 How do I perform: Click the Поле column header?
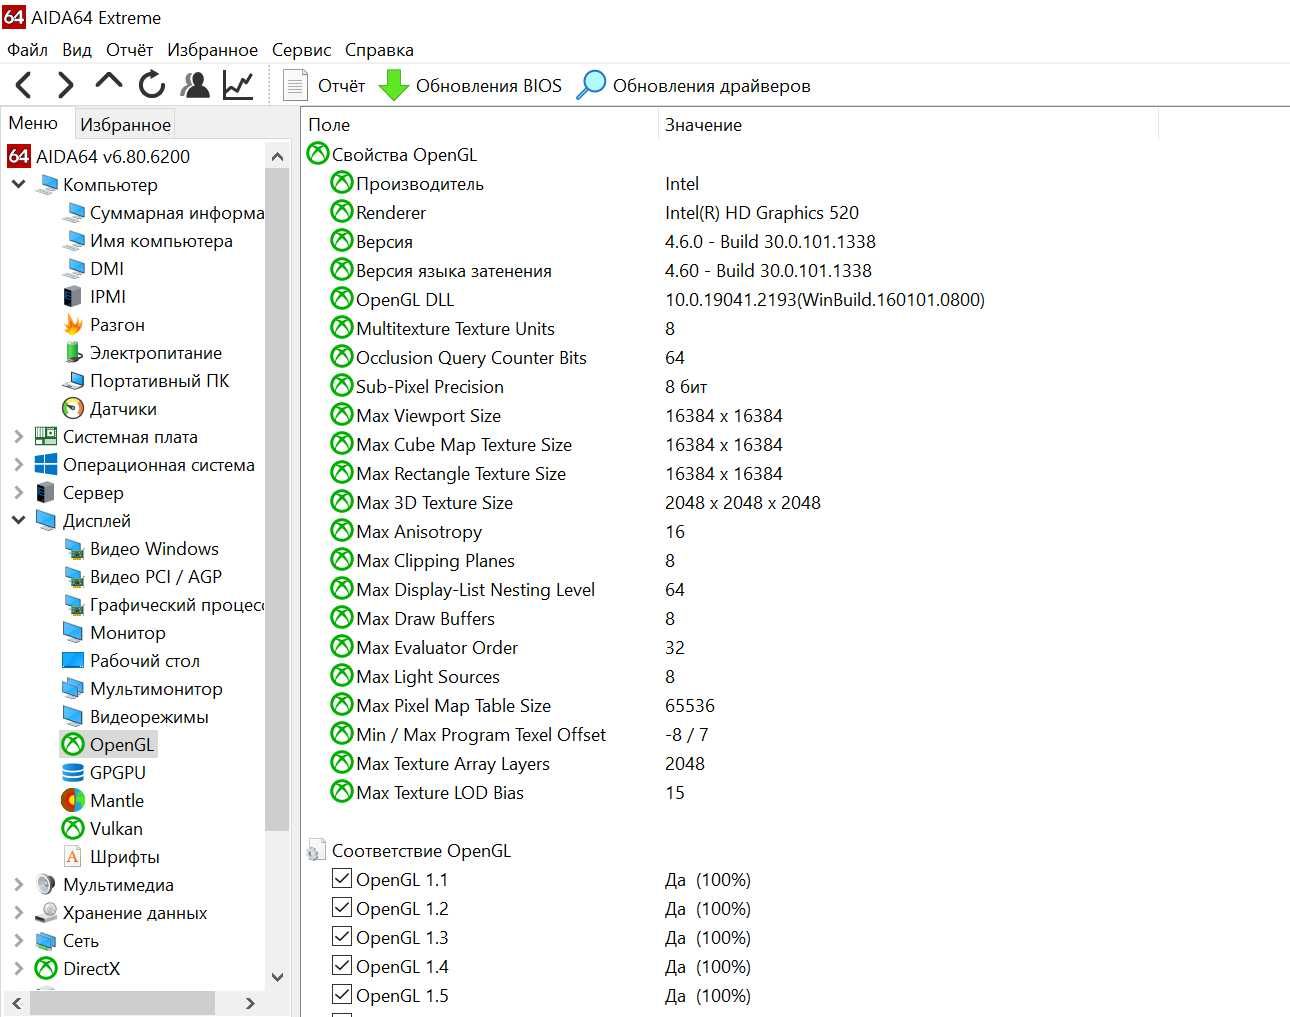point(479,125)
